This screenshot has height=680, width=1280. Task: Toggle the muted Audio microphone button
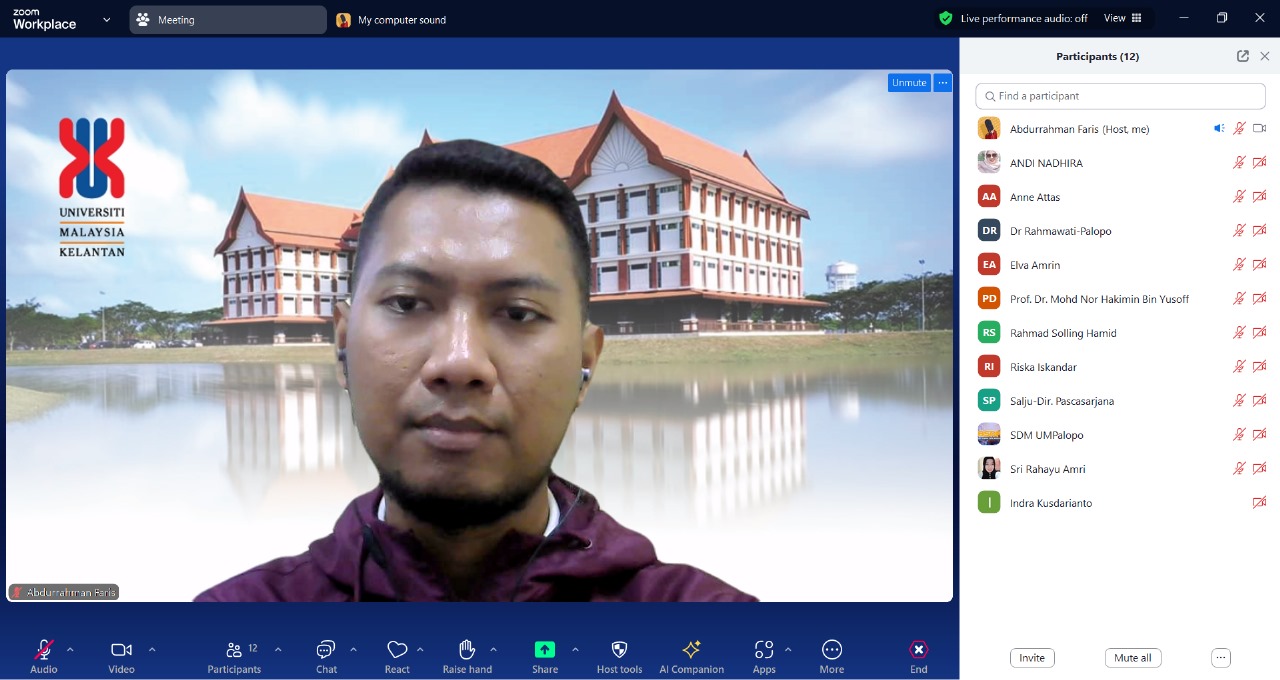click(44, 650)
